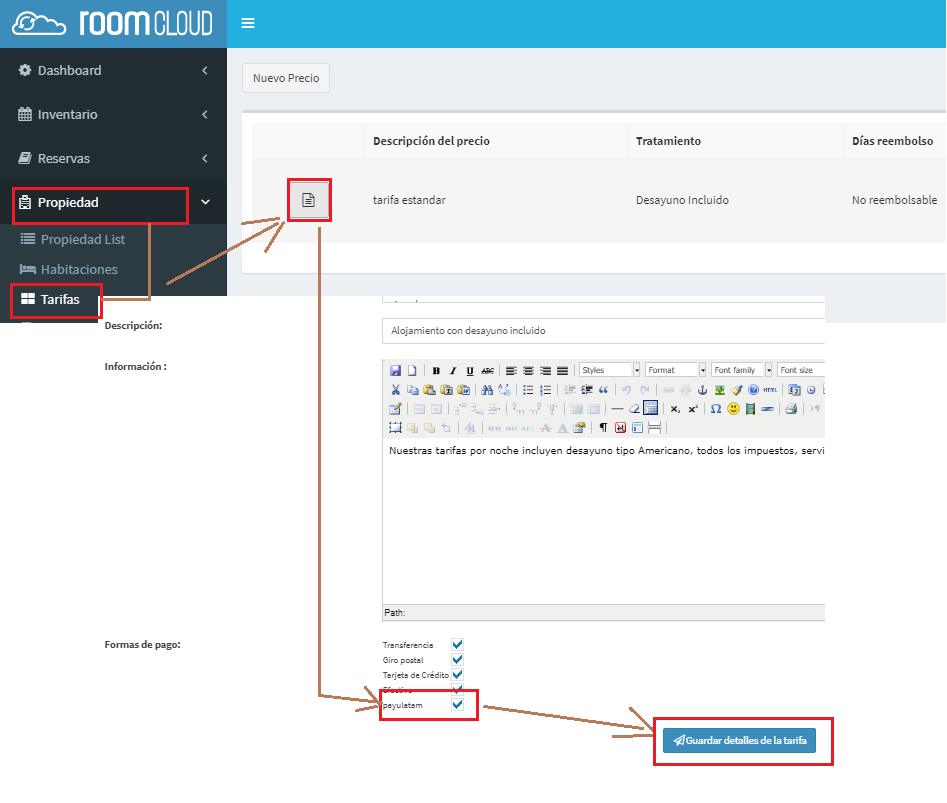Click the anchor icon in editor toolbar
The width and height of the screenshot is (947, 803).
[702, 390]
